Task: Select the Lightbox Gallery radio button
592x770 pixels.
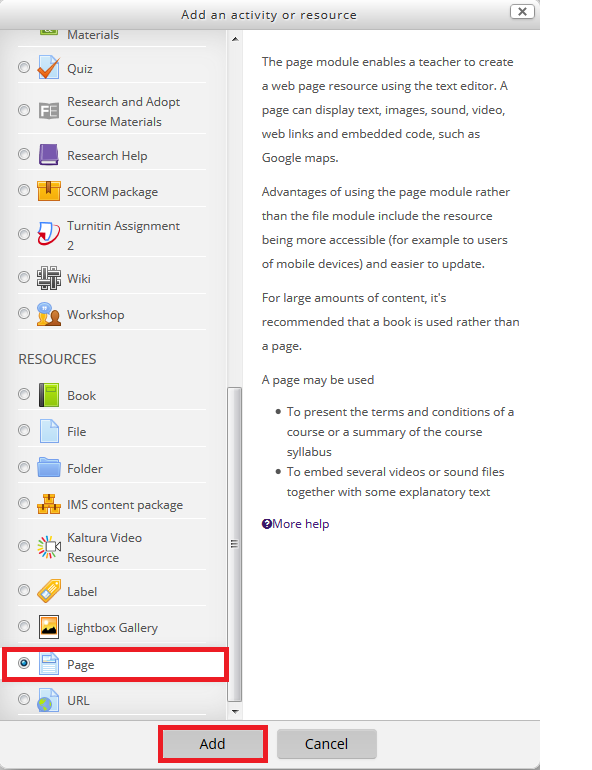Action: [24, 626]
